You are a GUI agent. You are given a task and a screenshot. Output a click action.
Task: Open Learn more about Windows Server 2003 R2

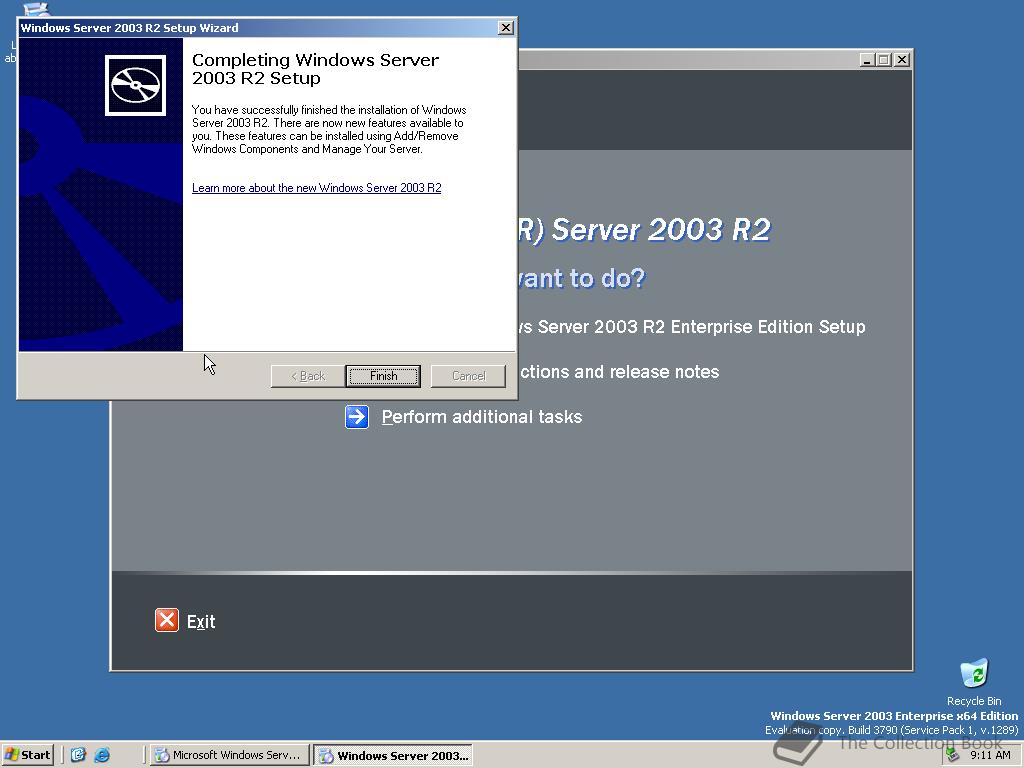317,188
